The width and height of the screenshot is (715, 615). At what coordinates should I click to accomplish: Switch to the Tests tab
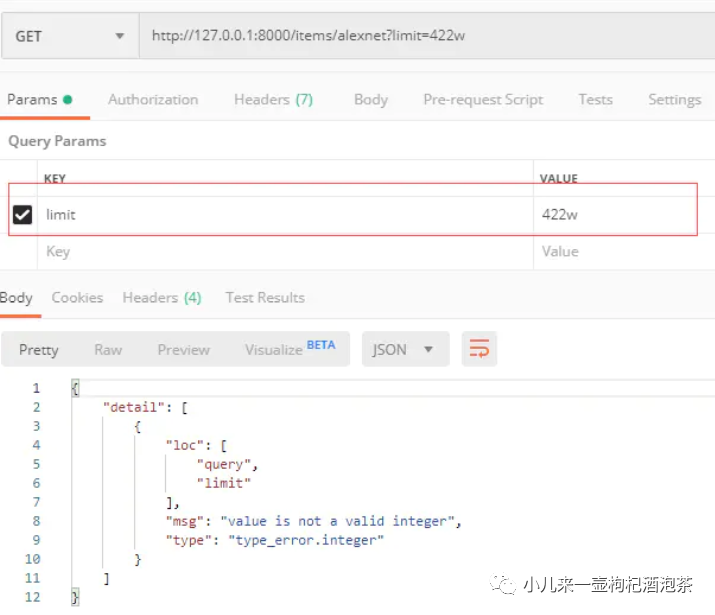click(595, 99)
